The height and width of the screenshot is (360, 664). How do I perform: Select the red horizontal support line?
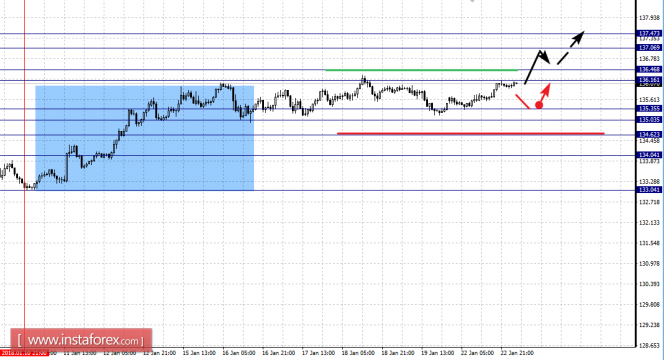[470, 133]
